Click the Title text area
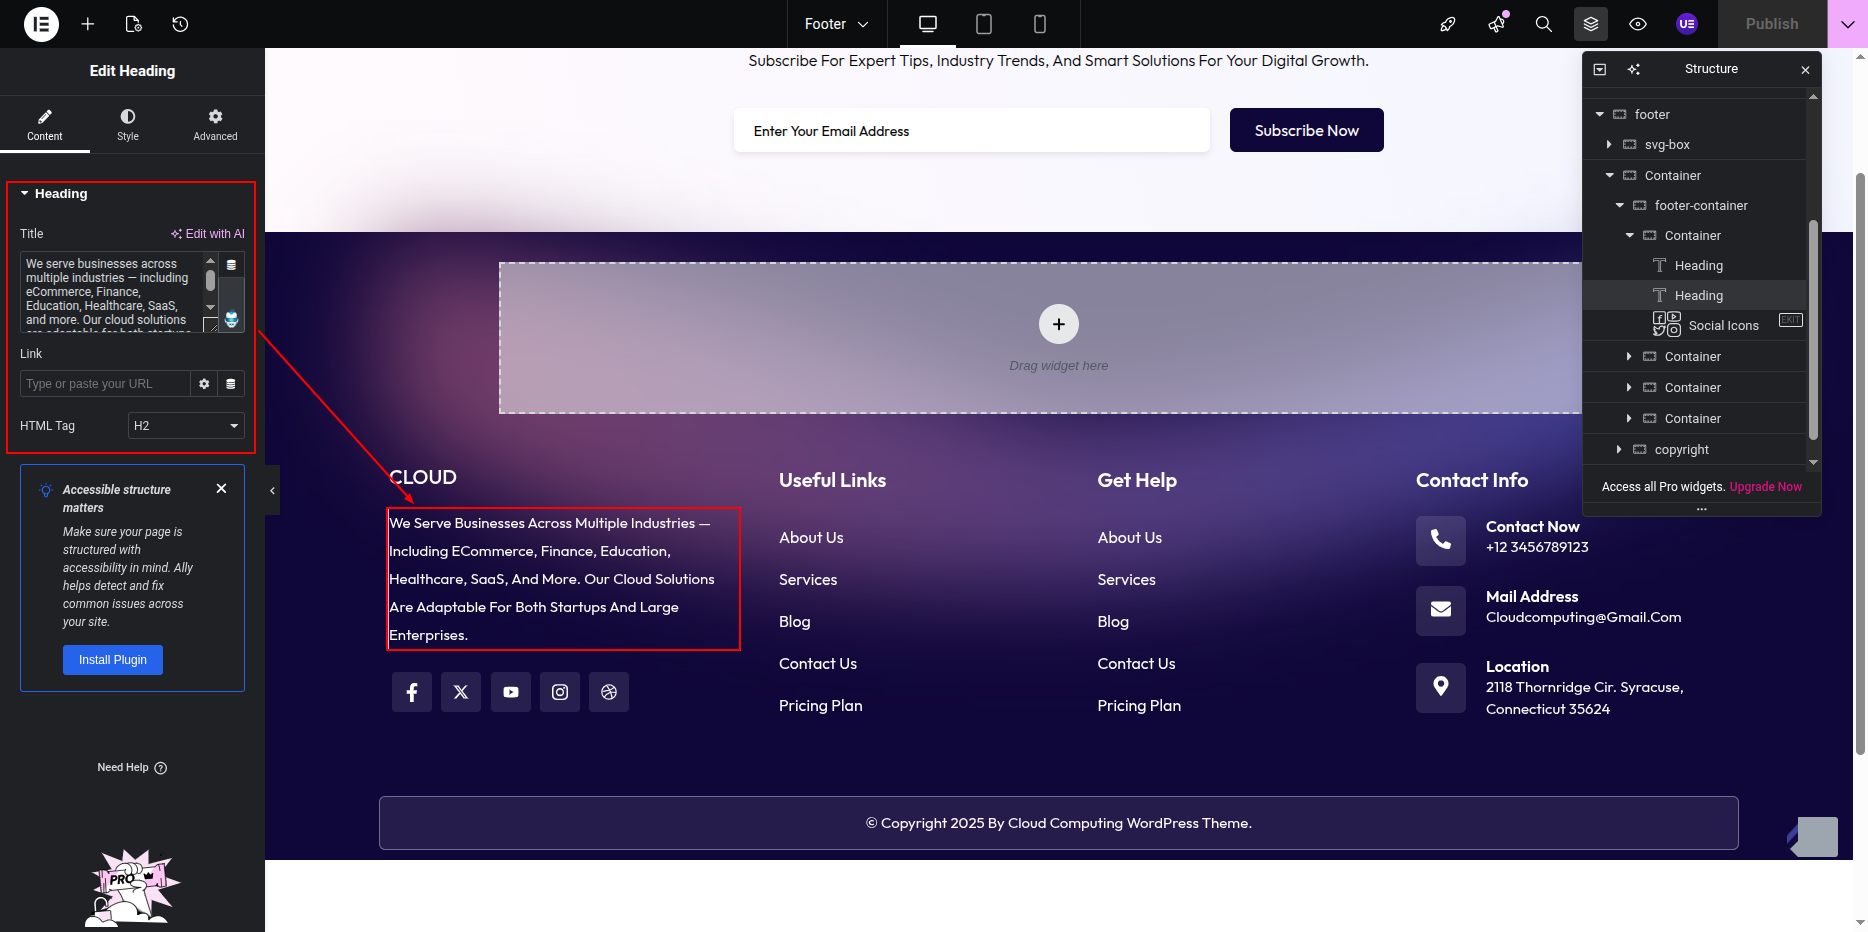This screenshot has width=1868, height=932. click(x=112, y=292)
